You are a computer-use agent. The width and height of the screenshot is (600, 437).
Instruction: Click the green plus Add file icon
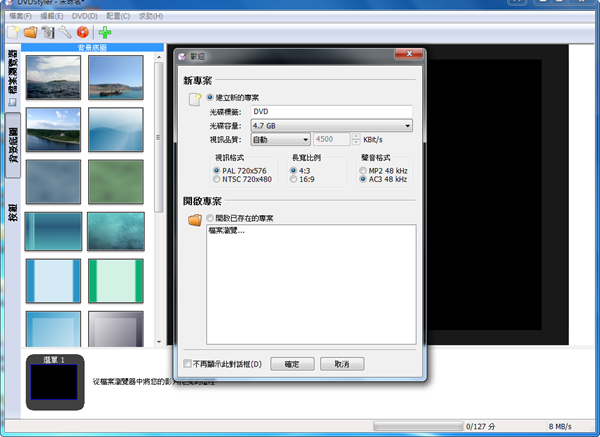pyautogui.click(x=105, y=33)
